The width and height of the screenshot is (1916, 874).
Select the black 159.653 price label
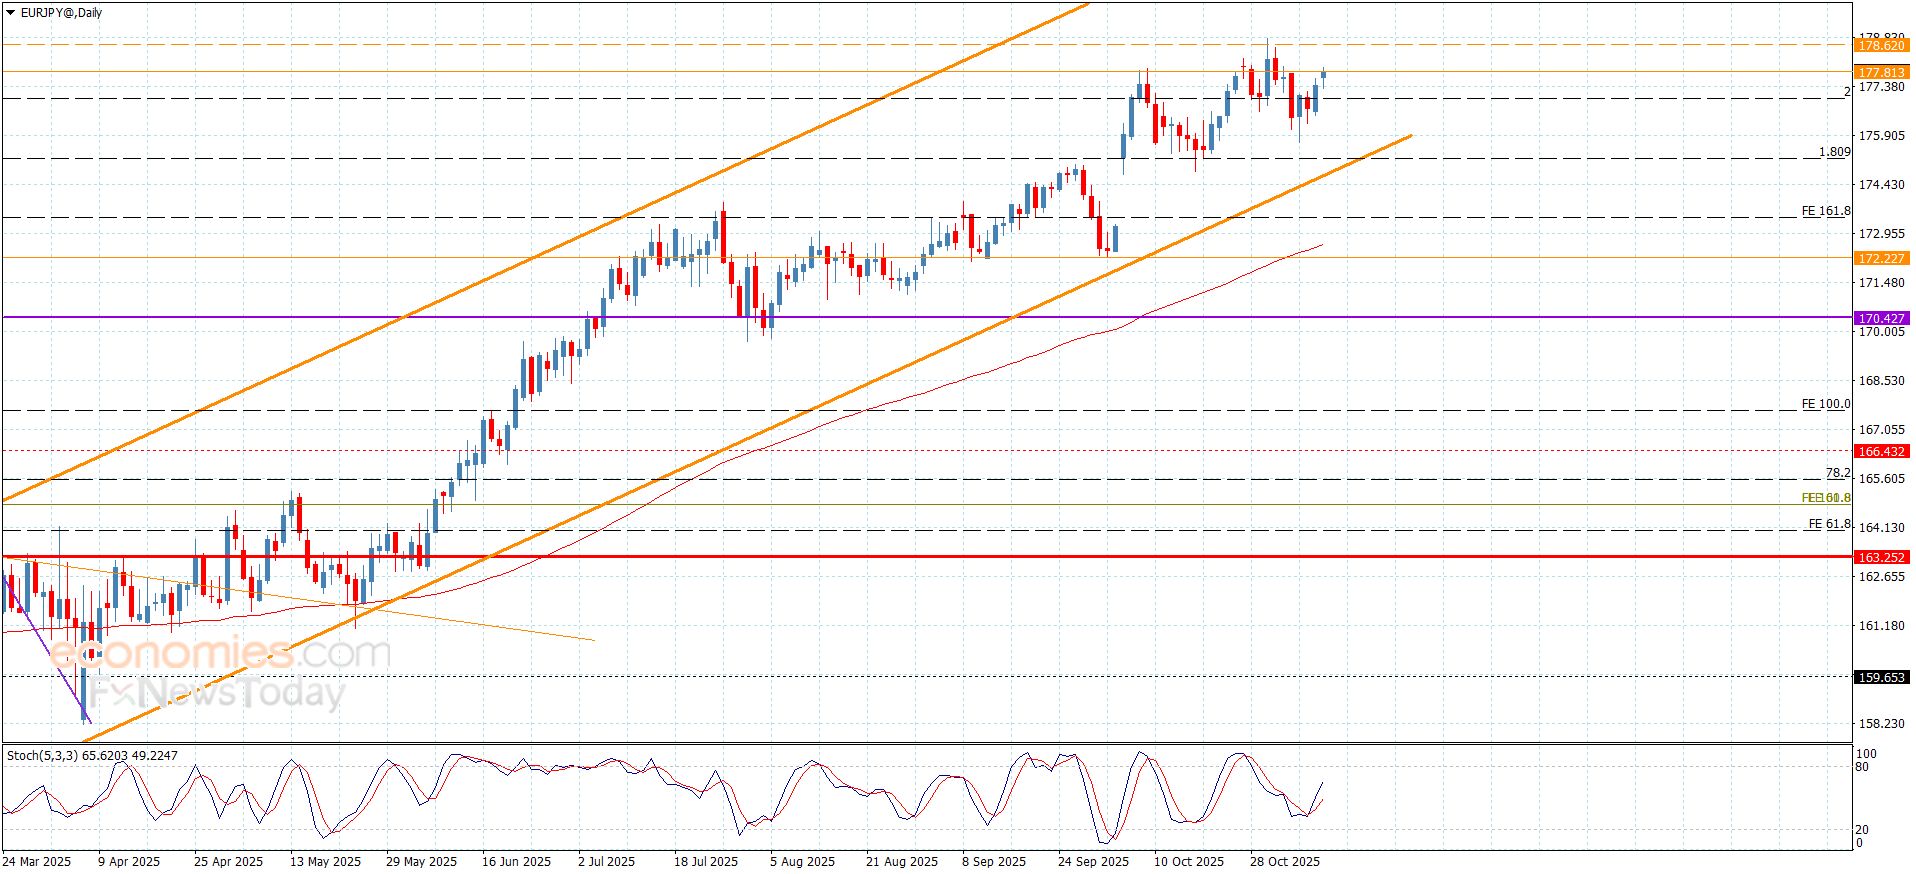[1881, 677]
